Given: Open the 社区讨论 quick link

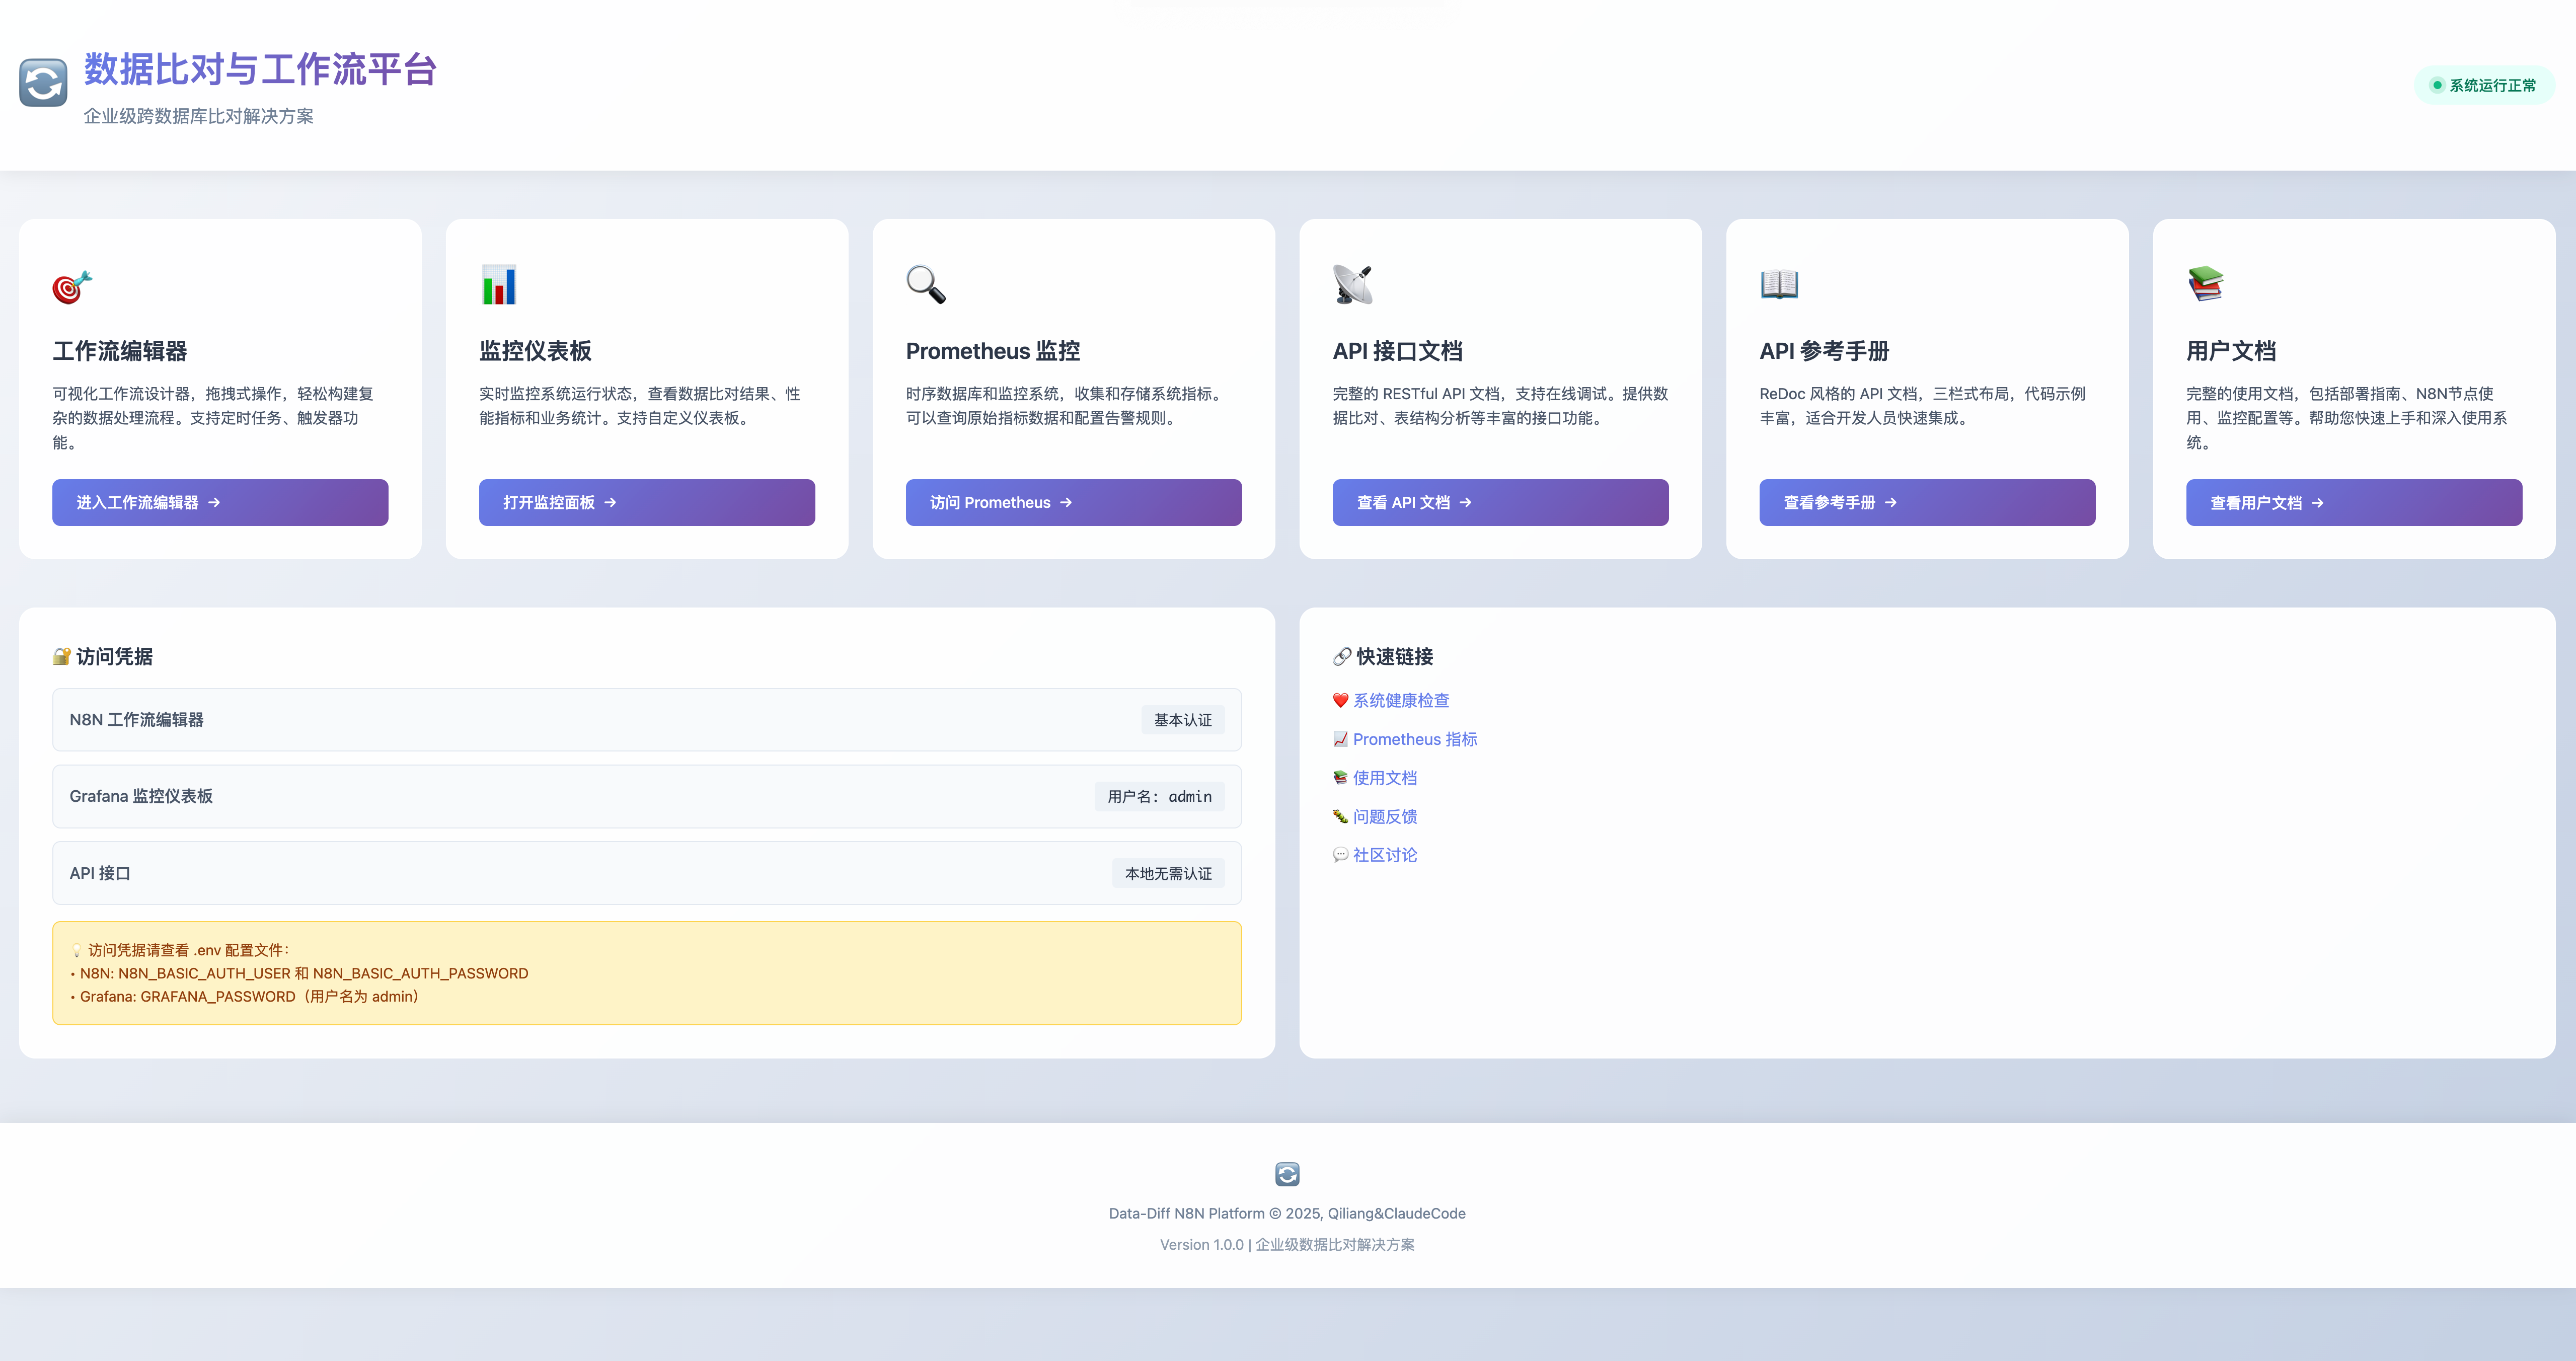Looking at the screenshot, I should [x=1385, y=855].
